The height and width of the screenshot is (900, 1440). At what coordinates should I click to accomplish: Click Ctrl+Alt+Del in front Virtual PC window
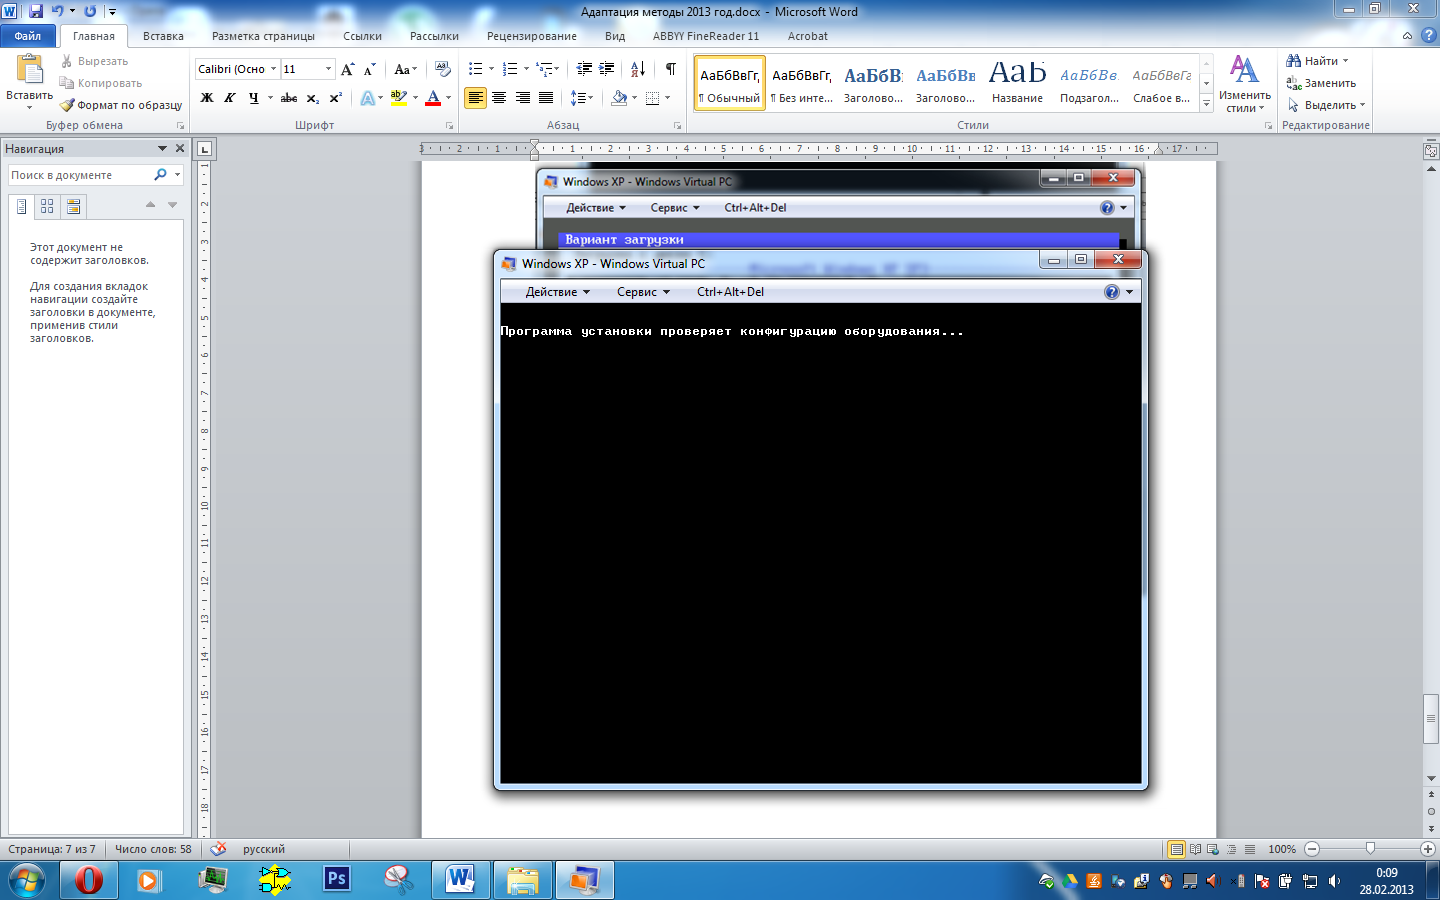[730, 292]
